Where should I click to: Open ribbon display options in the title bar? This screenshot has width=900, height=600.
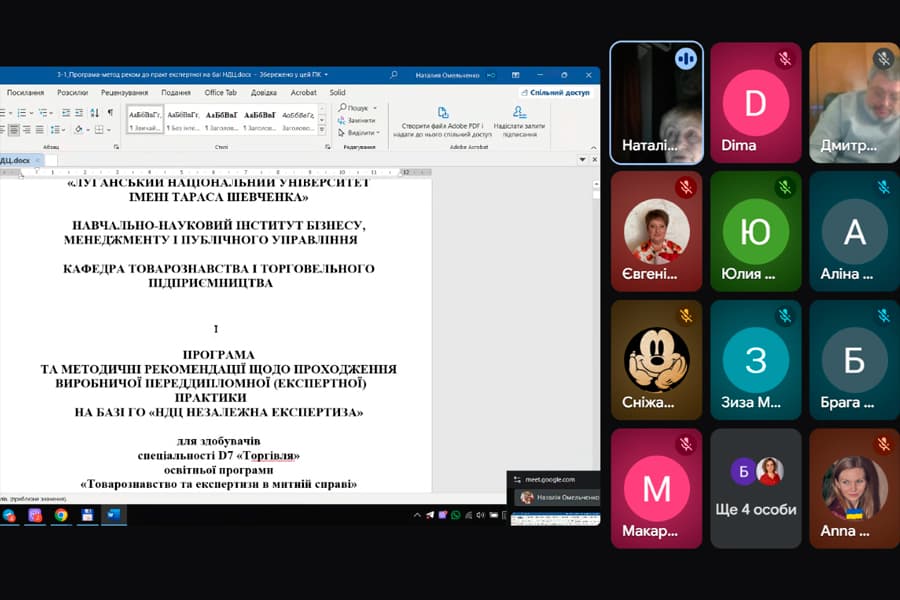click(515, 75)
